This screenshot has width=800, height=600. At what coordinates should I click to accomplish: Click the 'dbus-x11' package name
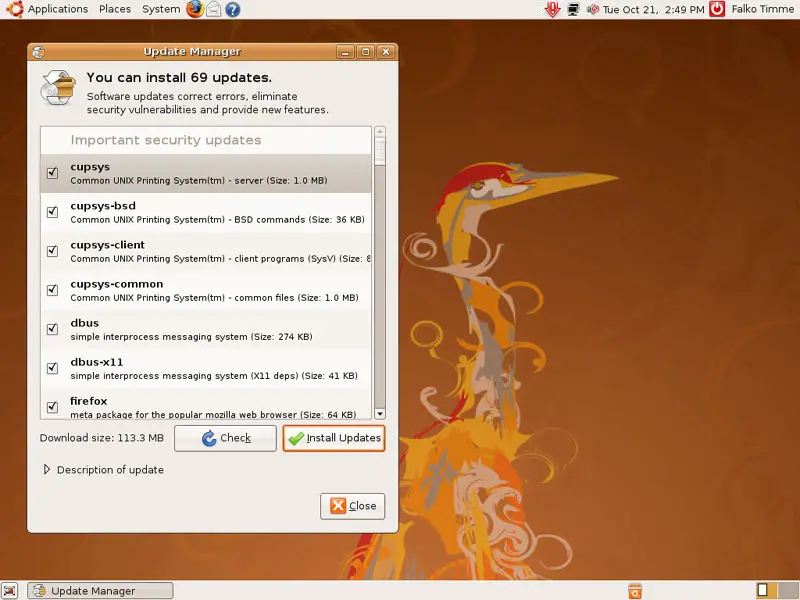tap(97, 362)
